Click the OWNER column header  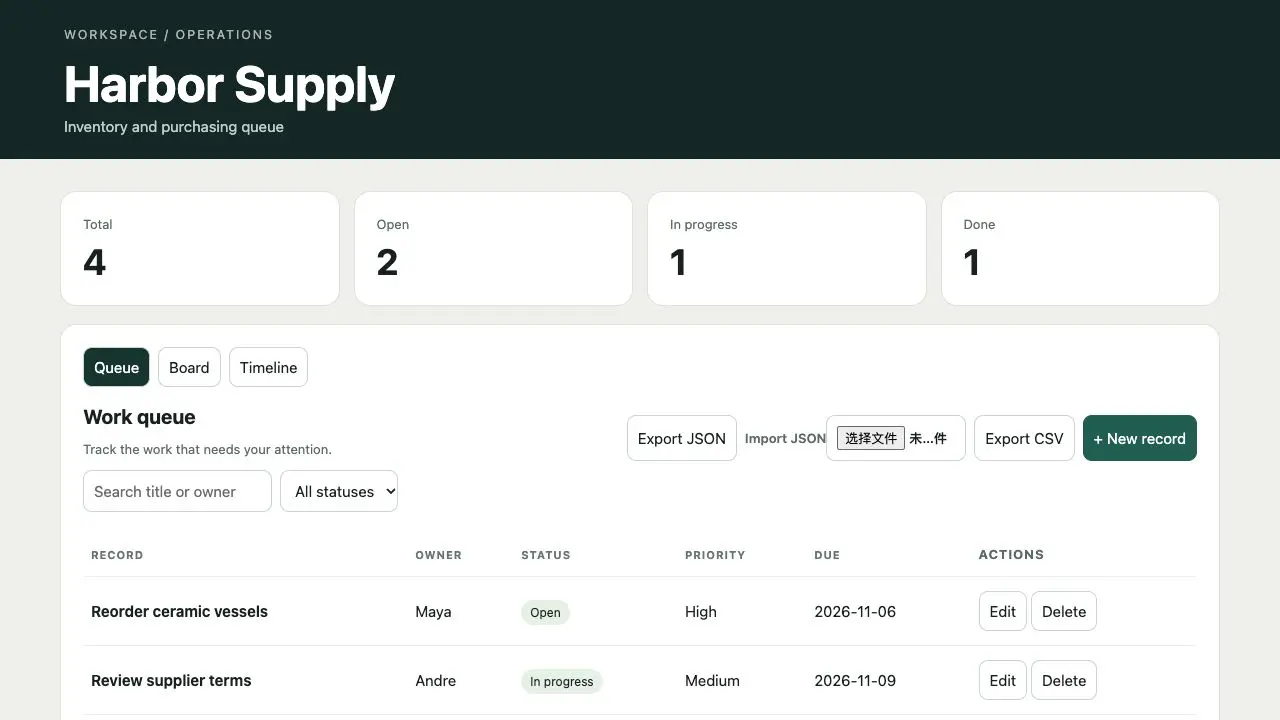[x=438, y=555]
